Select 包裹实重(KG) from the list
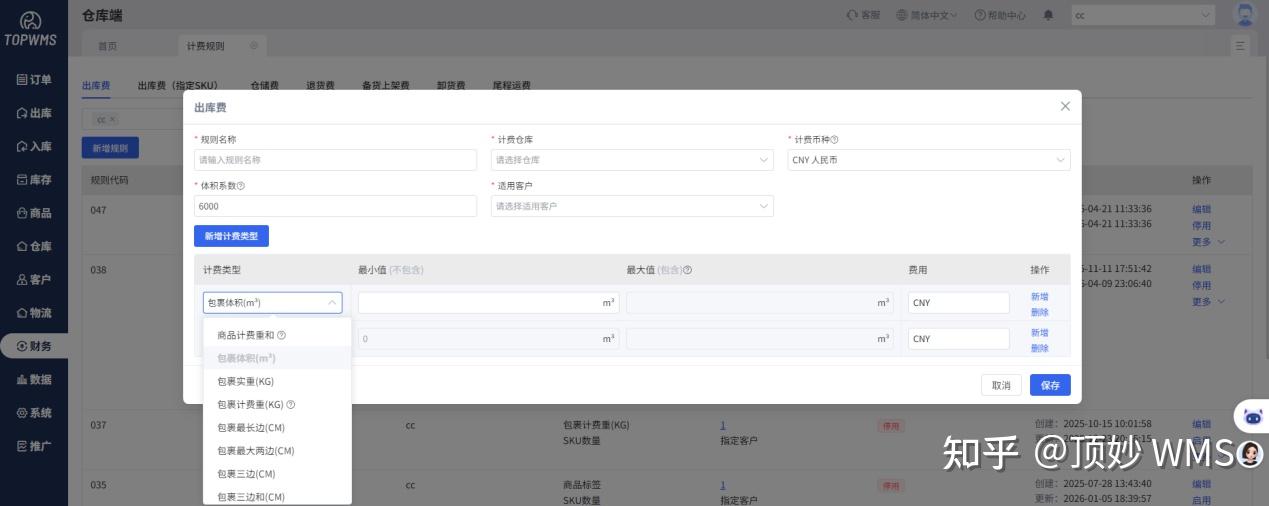 pos(277,381)
